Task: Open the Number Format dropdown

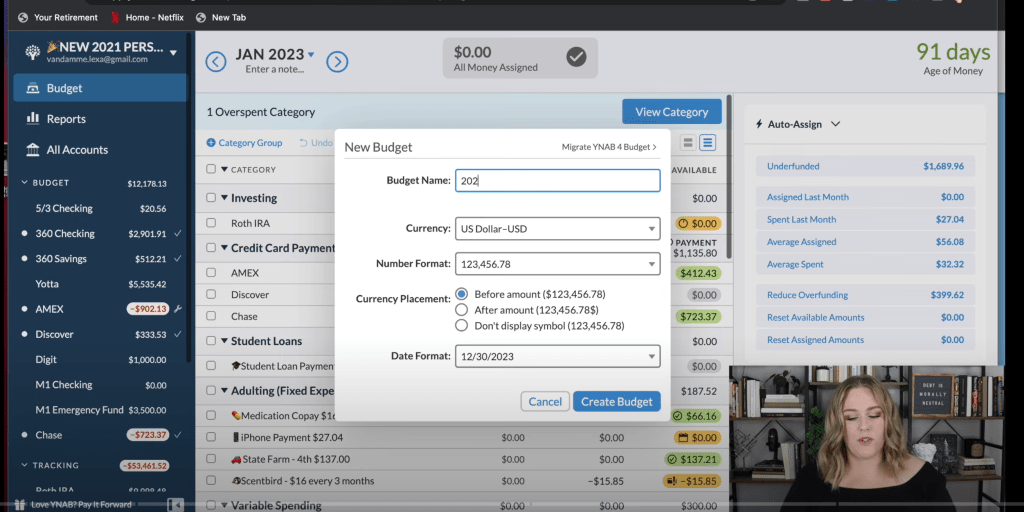Action: coord(557,264)
